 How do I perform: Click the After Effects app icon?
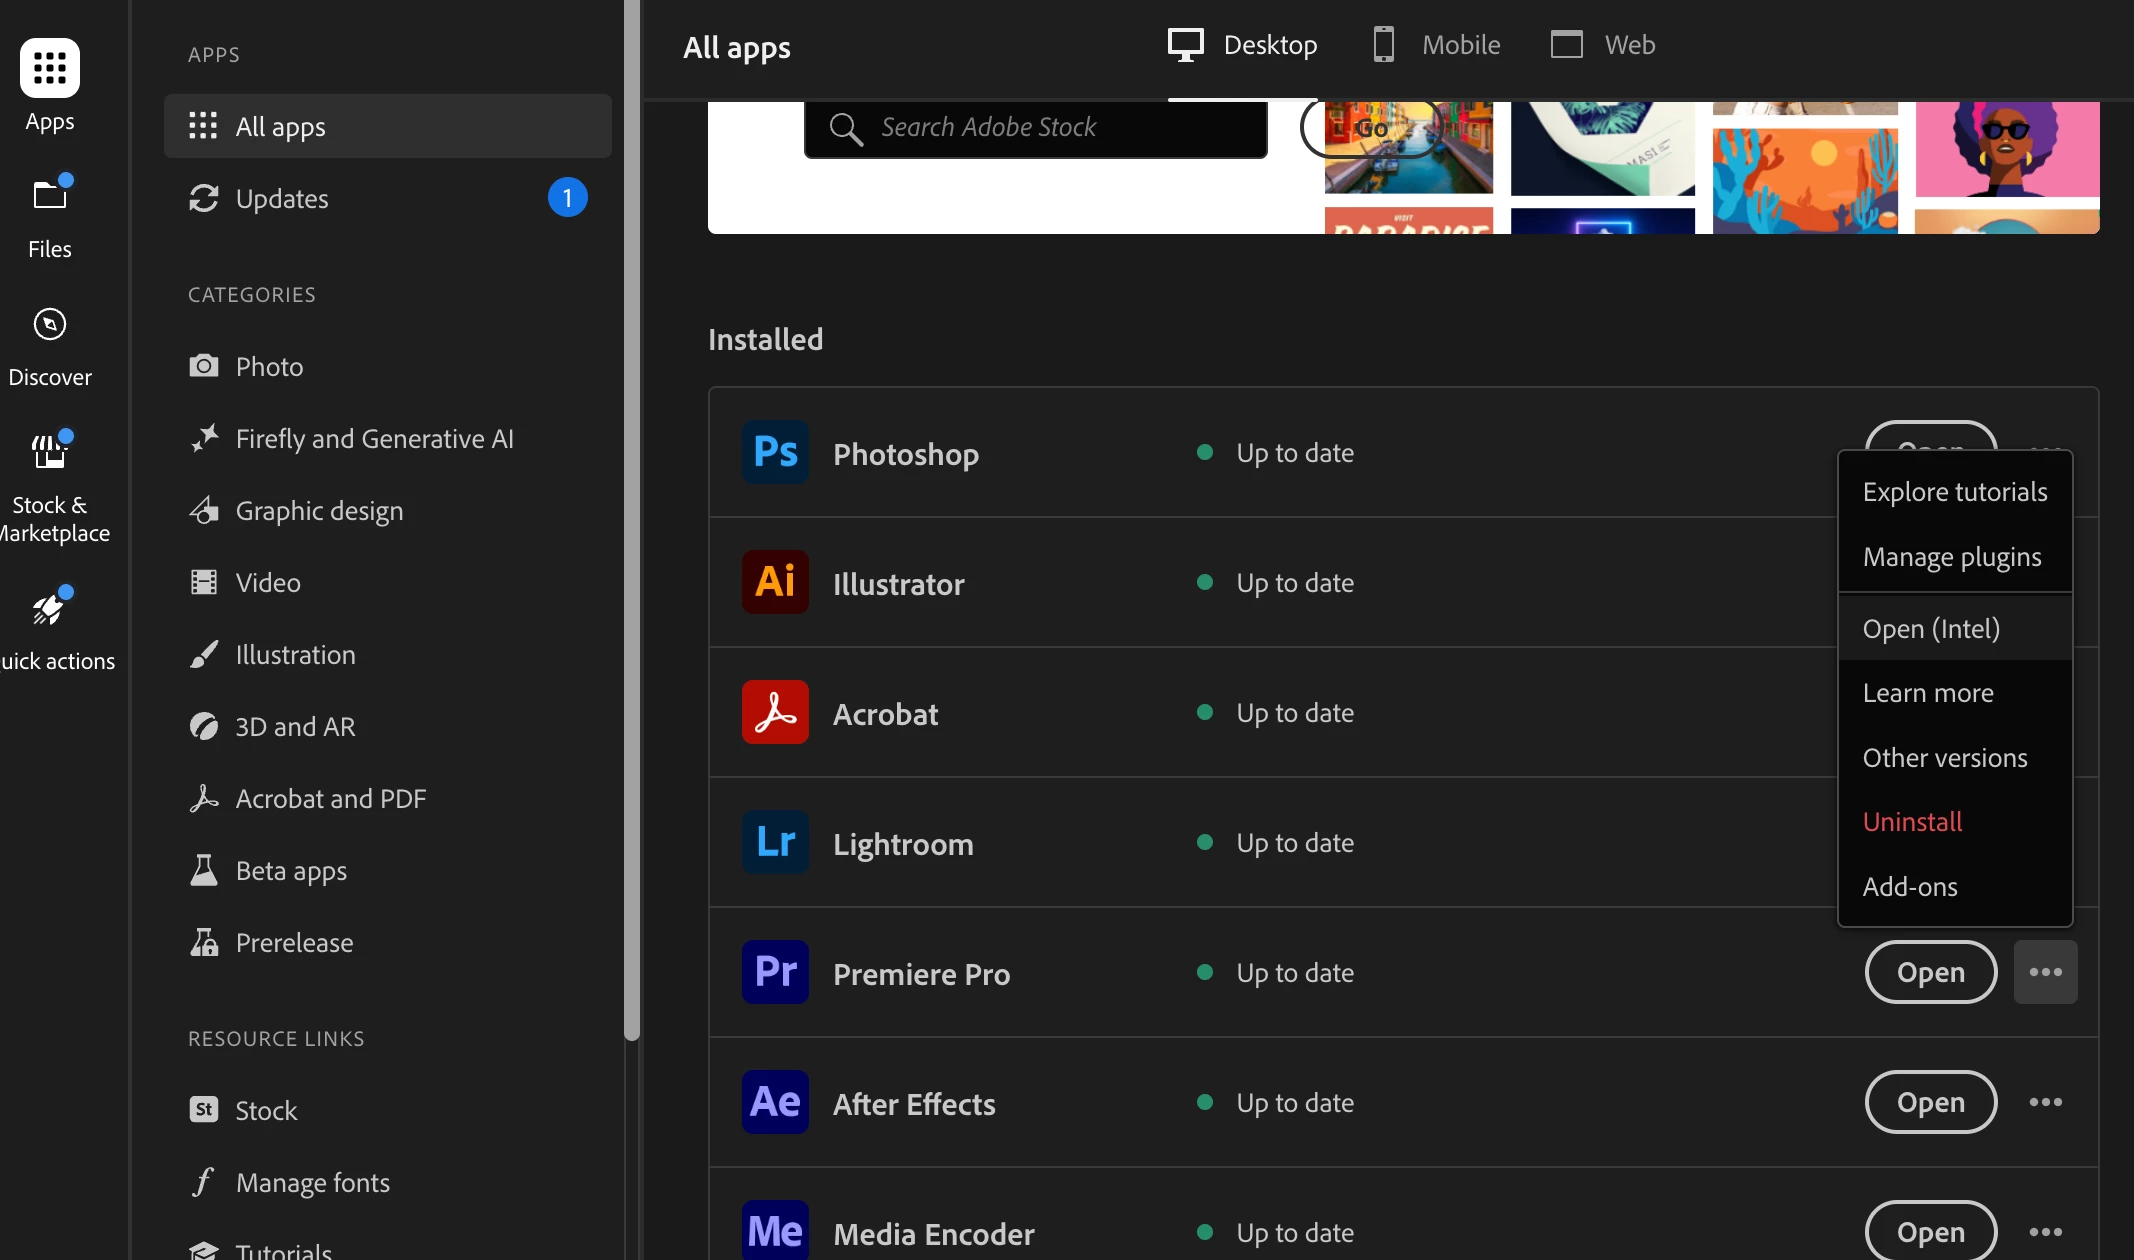(775, 1103)
